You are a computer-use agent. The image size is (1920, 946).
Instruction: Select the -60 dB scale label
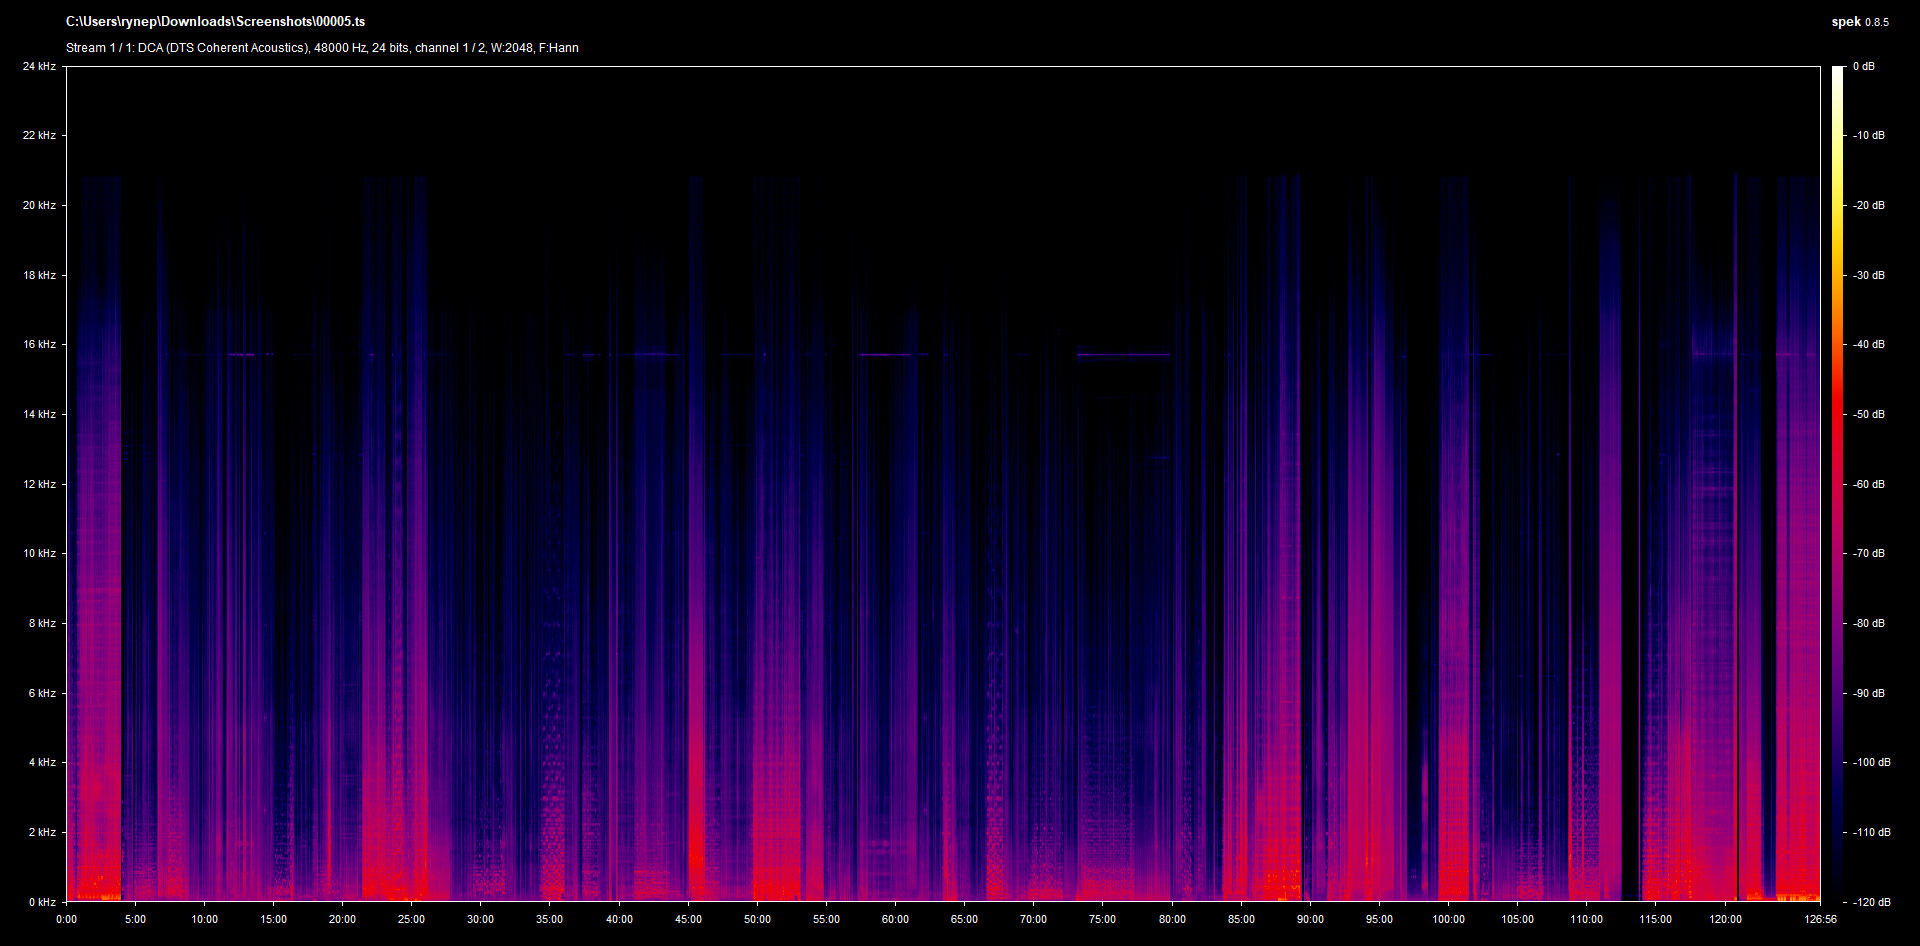1868,484
